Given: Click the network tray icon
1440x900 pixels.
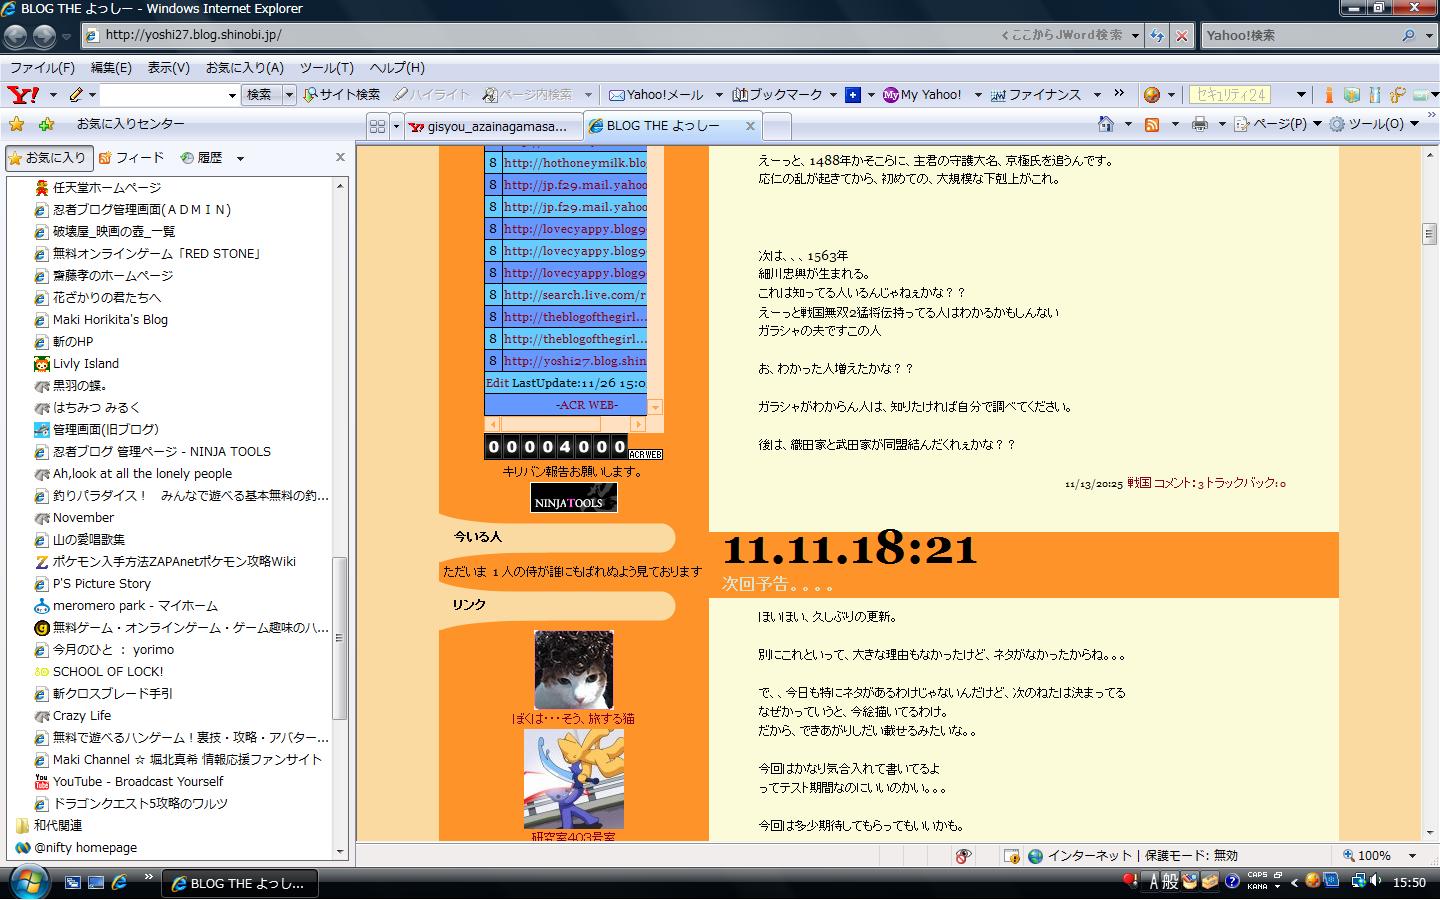Looking at the screenshot, I should (x=1358, y=881).
